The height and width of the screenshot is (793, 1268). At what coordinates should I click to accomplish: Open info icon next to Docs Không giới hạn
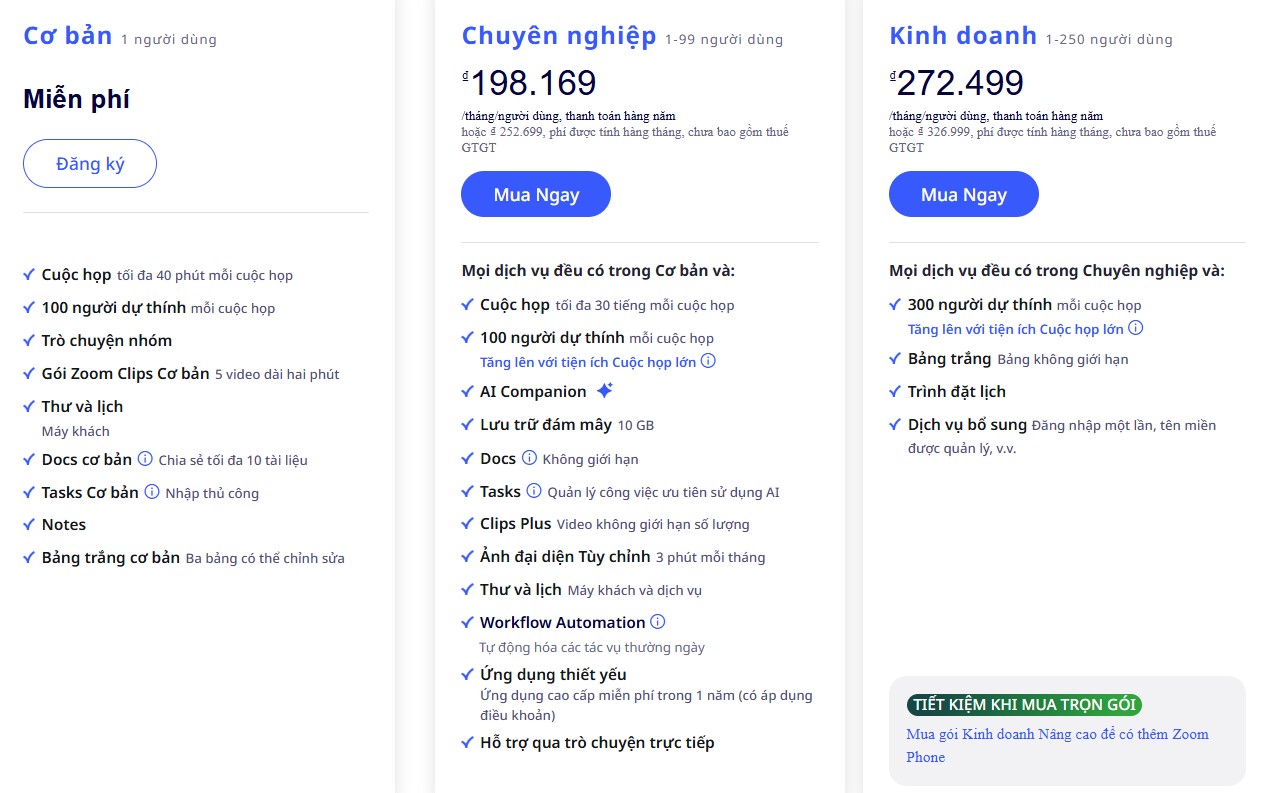pos(529,458)
